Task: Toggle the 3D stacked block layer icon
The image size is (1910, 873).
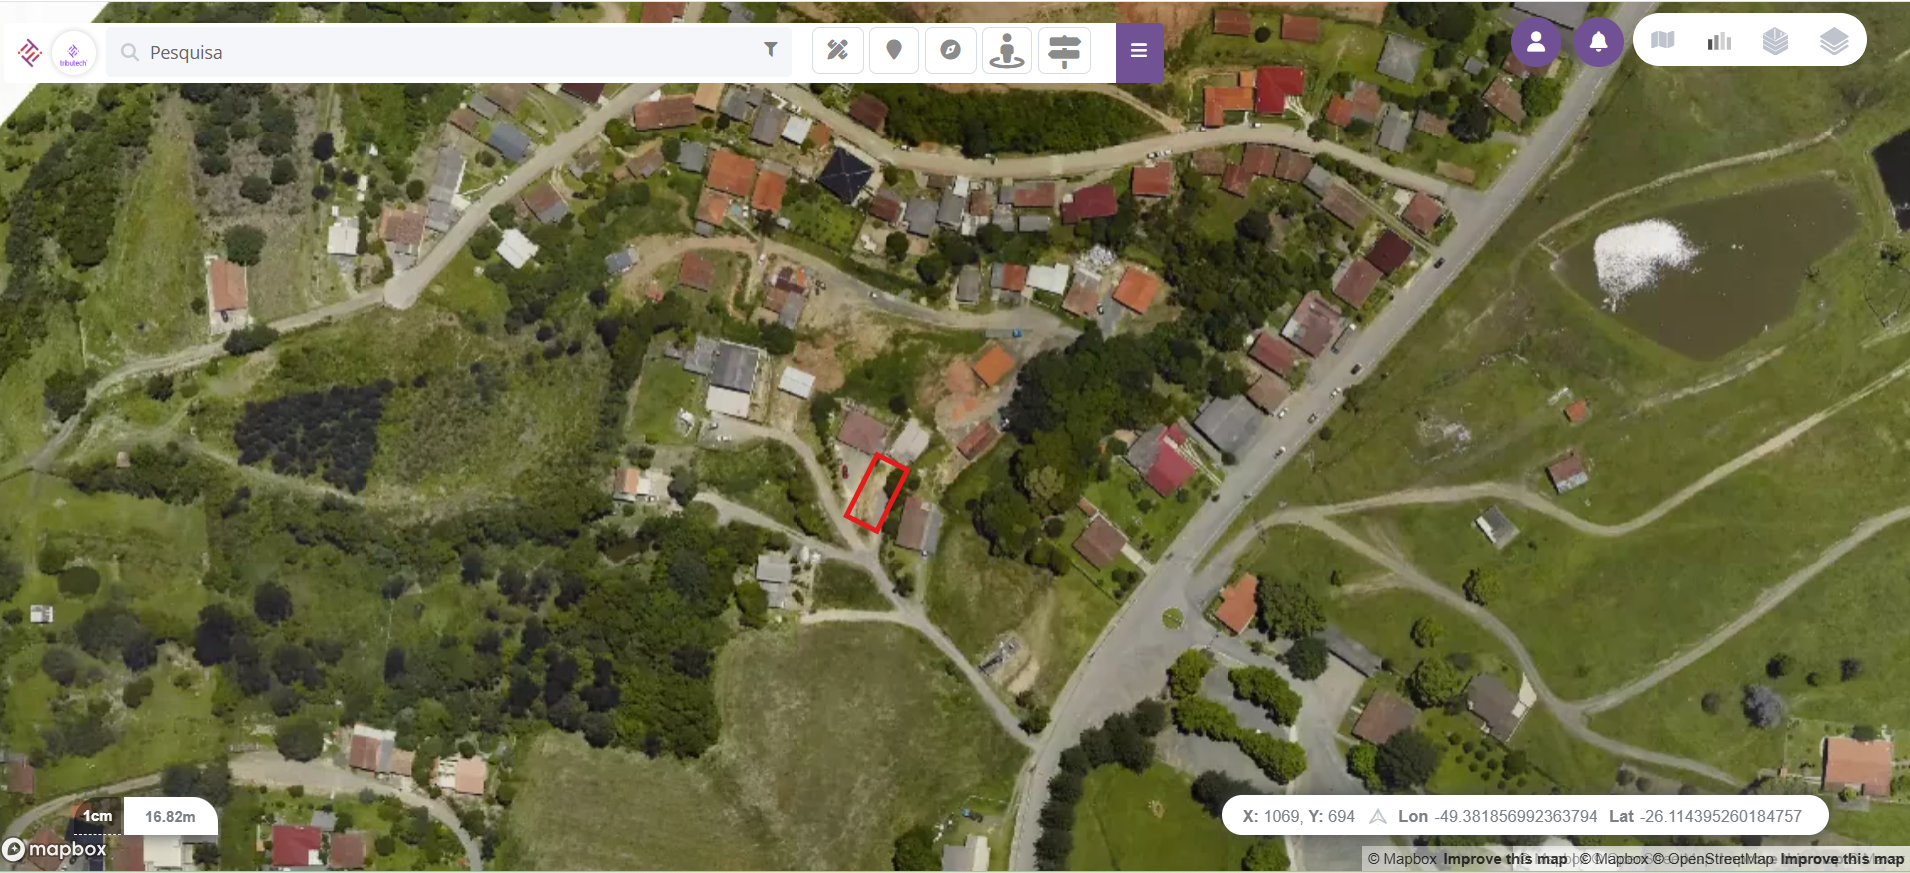Action: coord(1775,41)
